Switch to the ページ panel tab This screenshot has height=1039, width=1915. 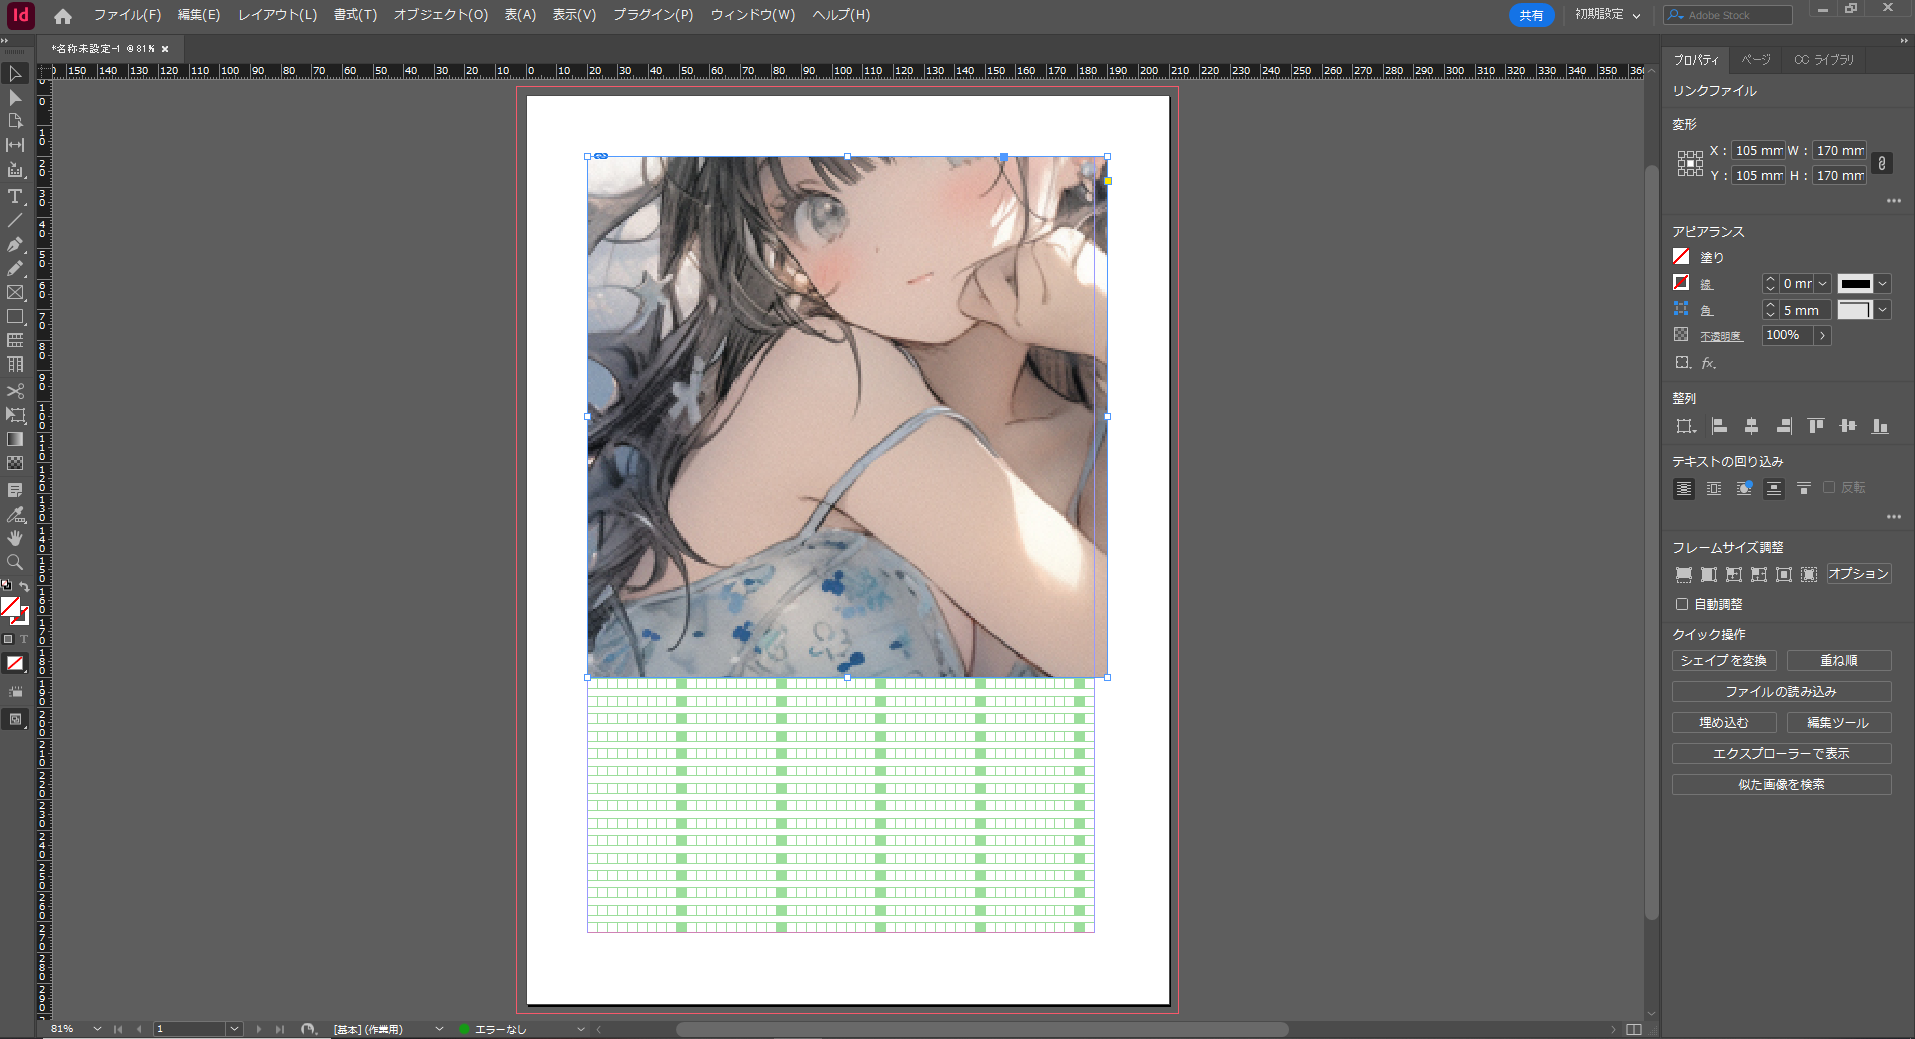coord(1756,60)
